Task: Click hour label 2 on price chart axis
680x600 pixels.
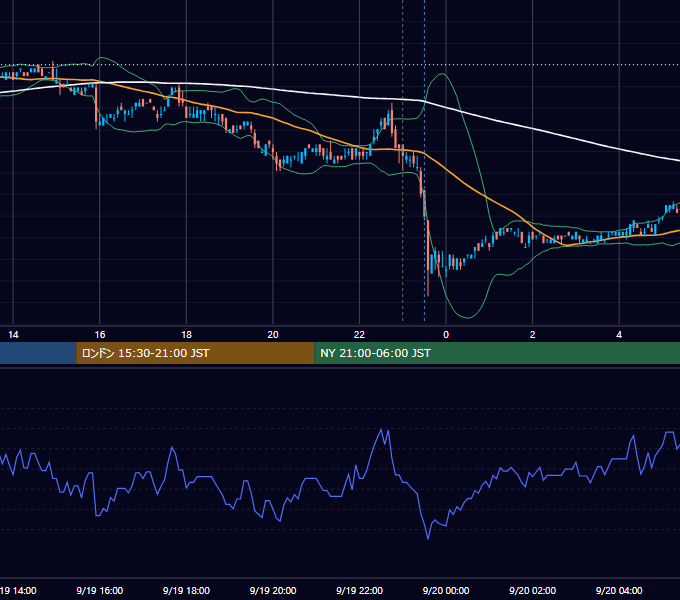Action: (533, 335)
